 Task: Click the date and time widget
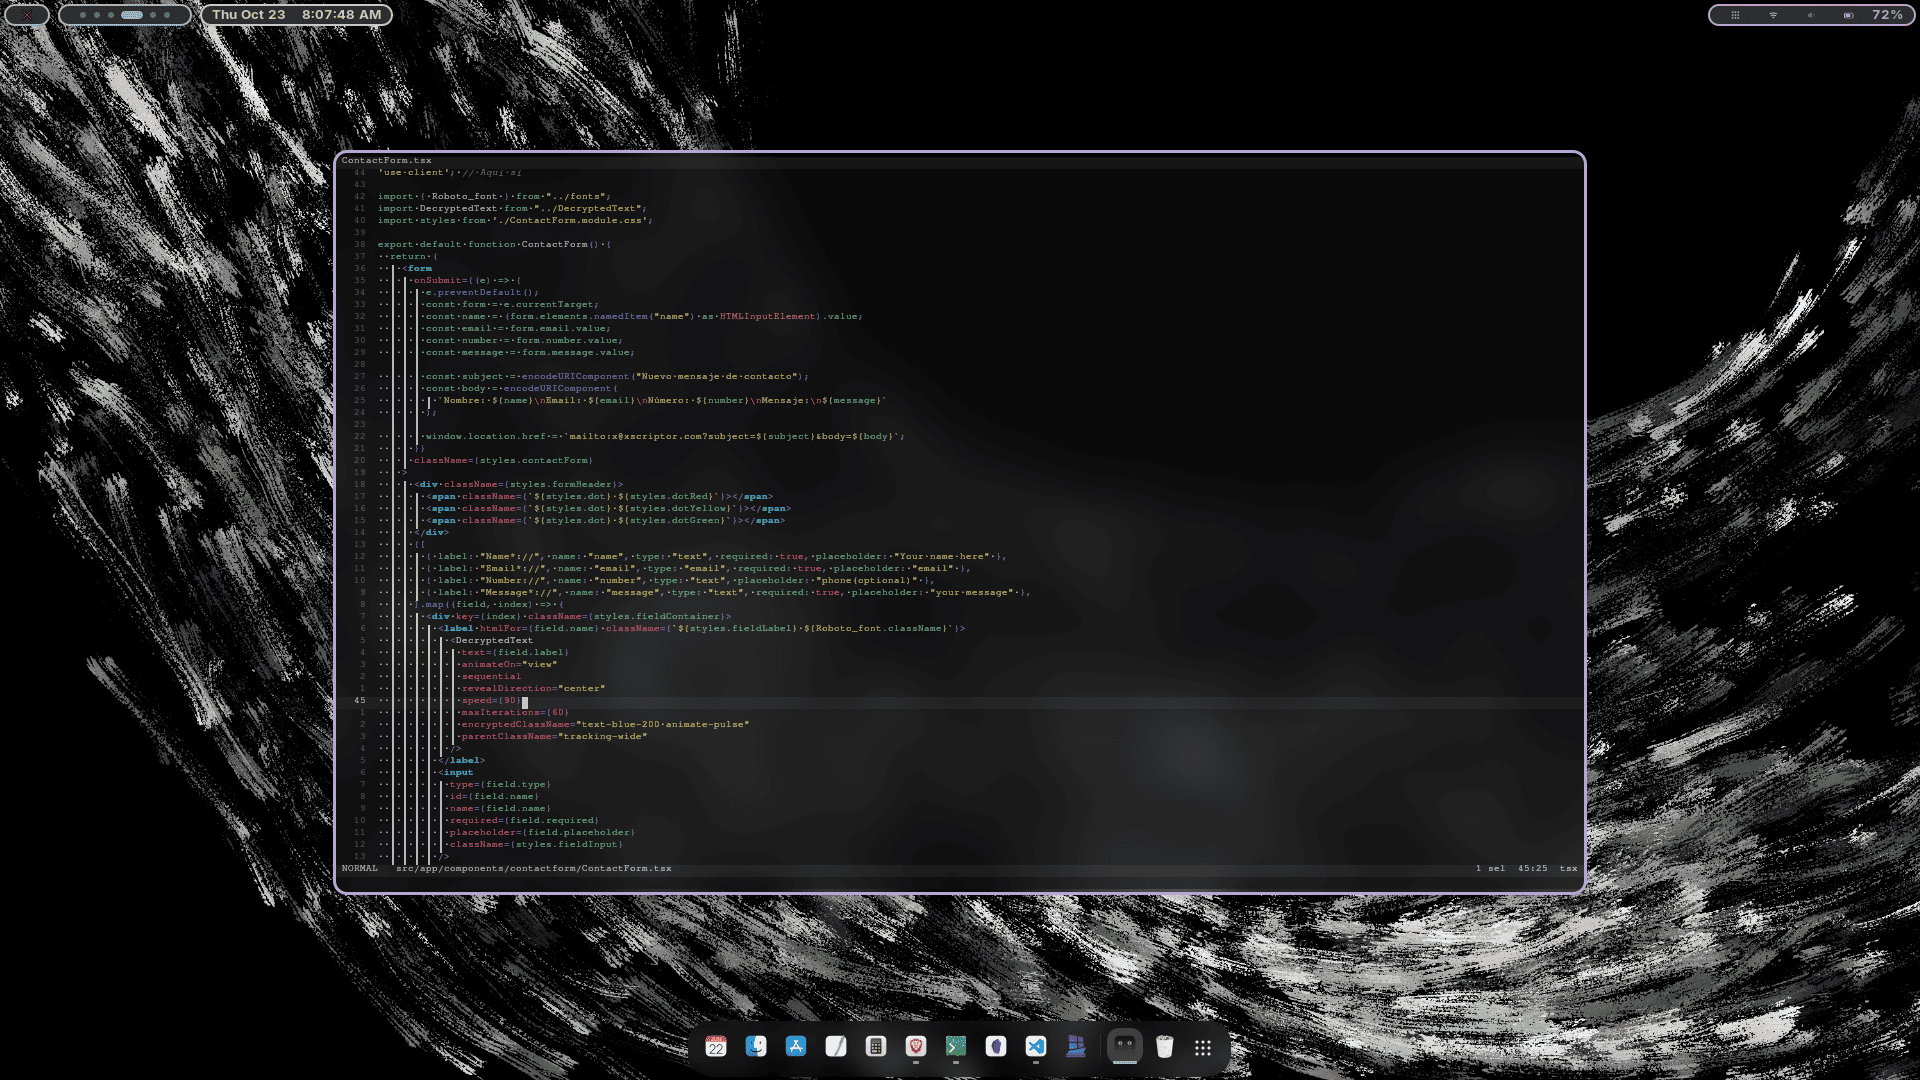coord(296,15)
